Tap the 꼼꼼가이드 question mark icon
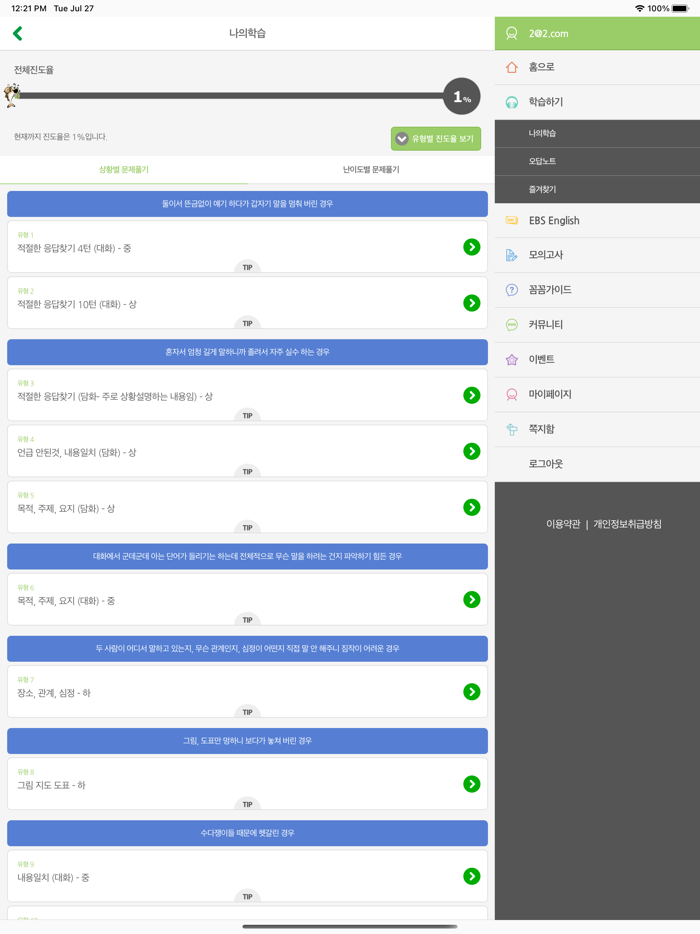 point(511,289)
